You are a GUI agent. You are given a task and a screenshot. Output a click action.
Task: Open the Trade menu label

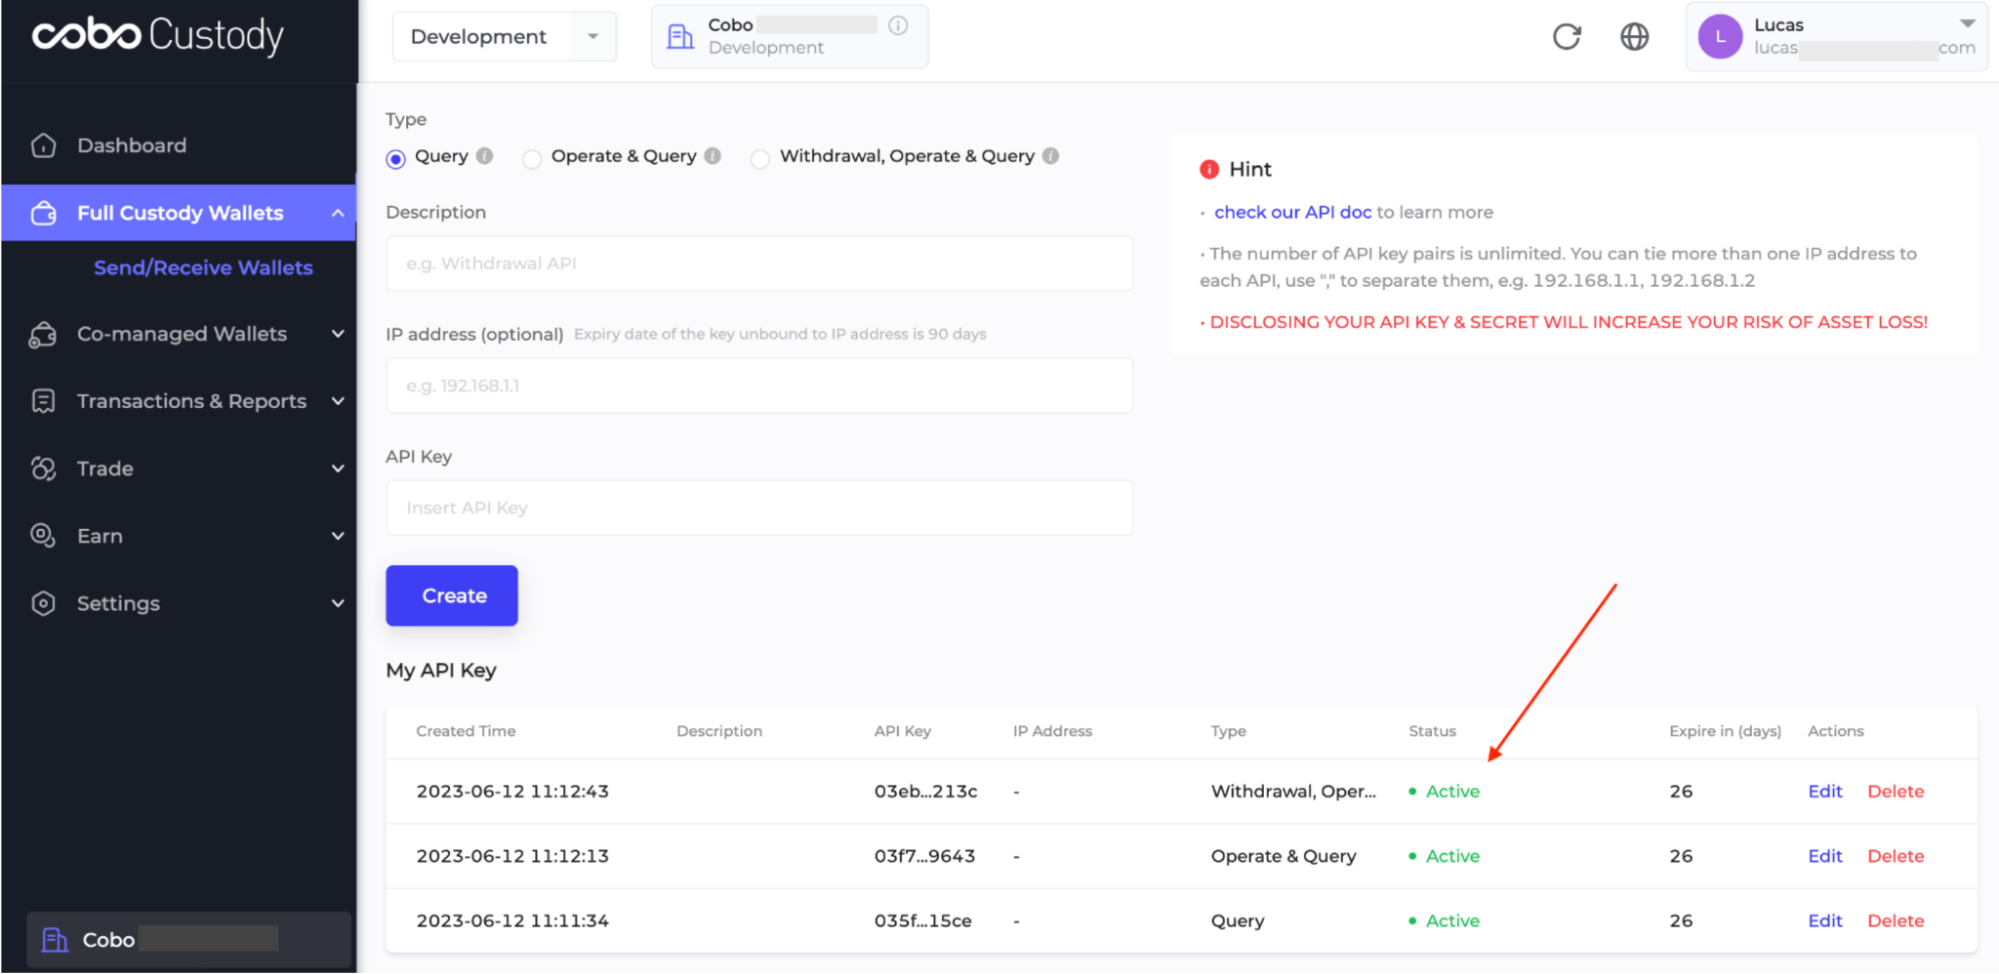(x=105, y=468)
